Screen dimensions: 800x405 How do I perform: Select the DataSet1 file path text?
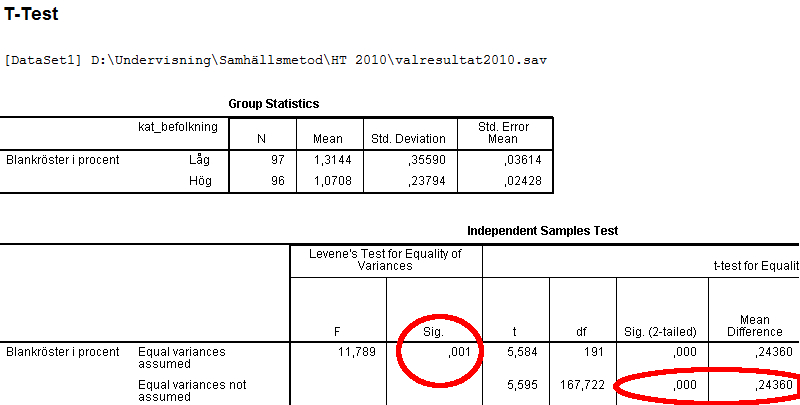click(x=275, y=60)
